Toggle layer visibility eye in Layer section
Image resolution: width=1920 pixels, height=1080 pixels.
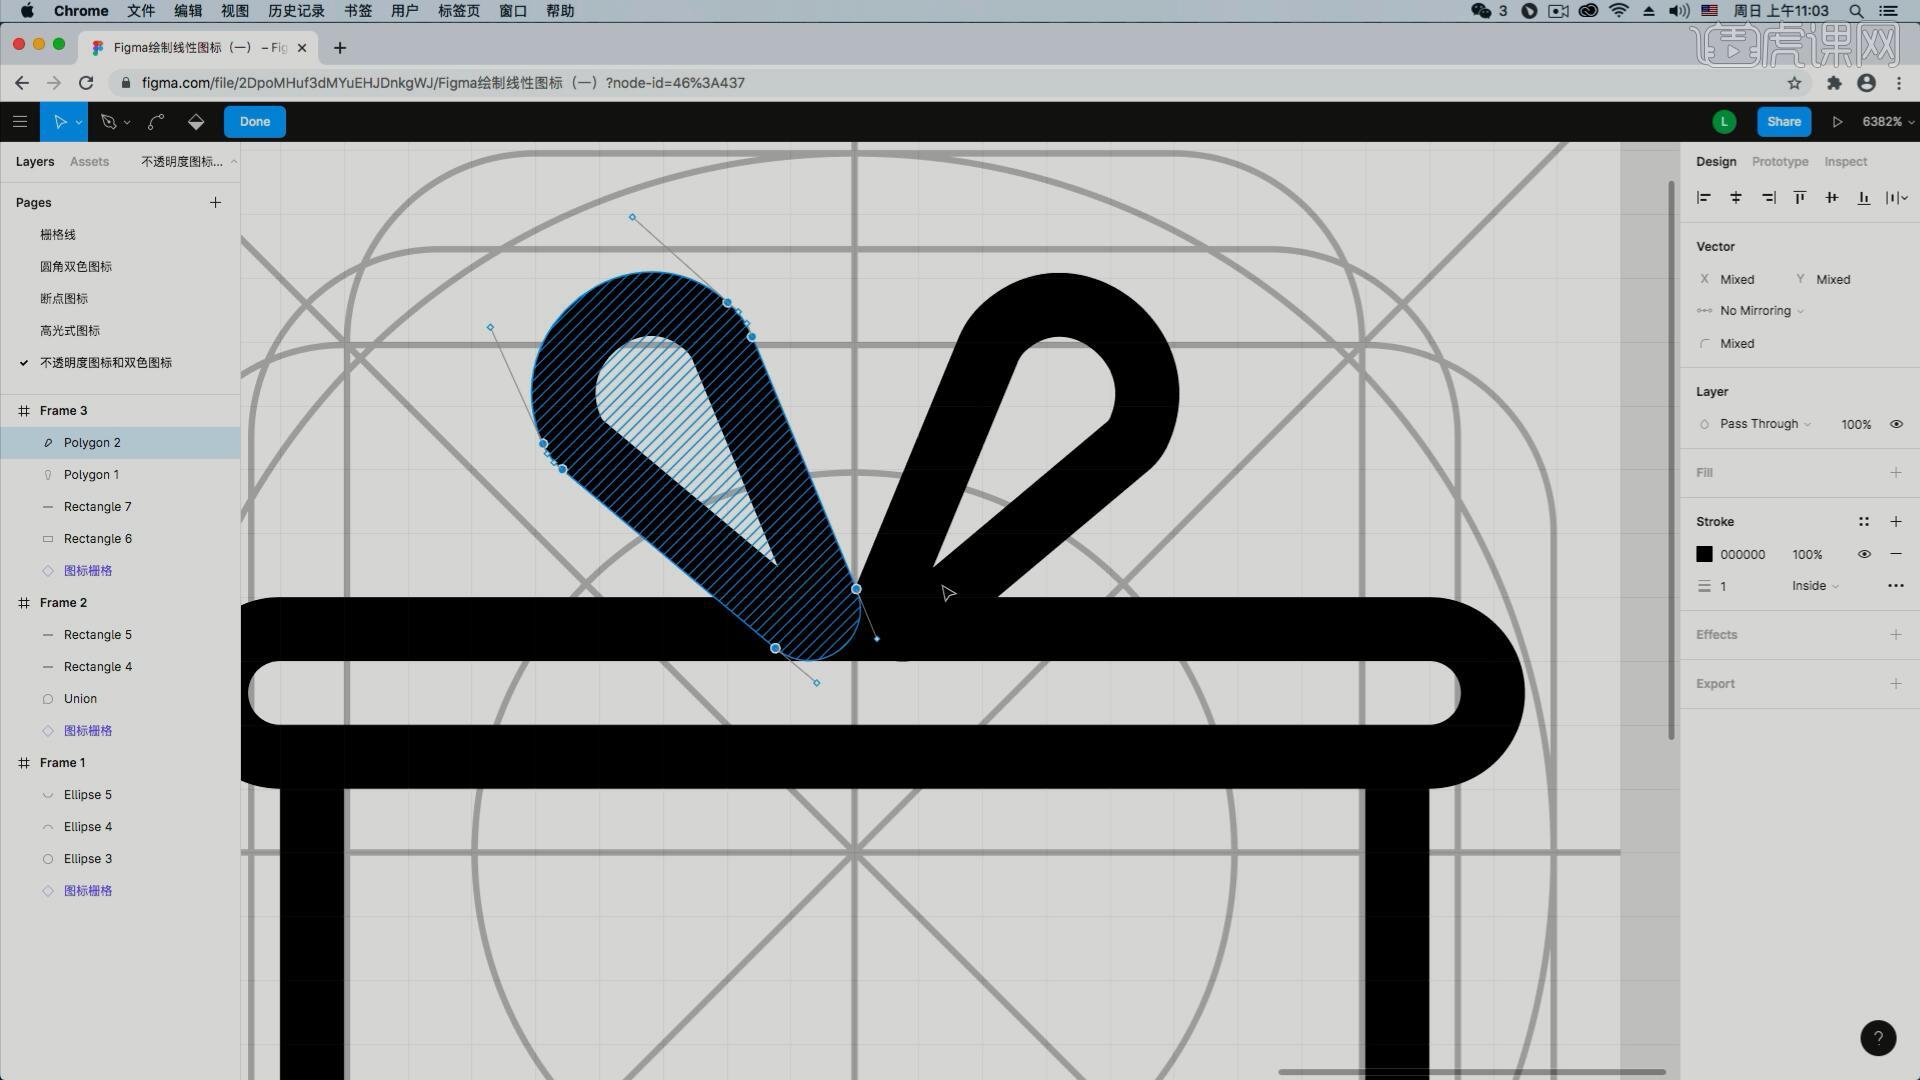1896,424
